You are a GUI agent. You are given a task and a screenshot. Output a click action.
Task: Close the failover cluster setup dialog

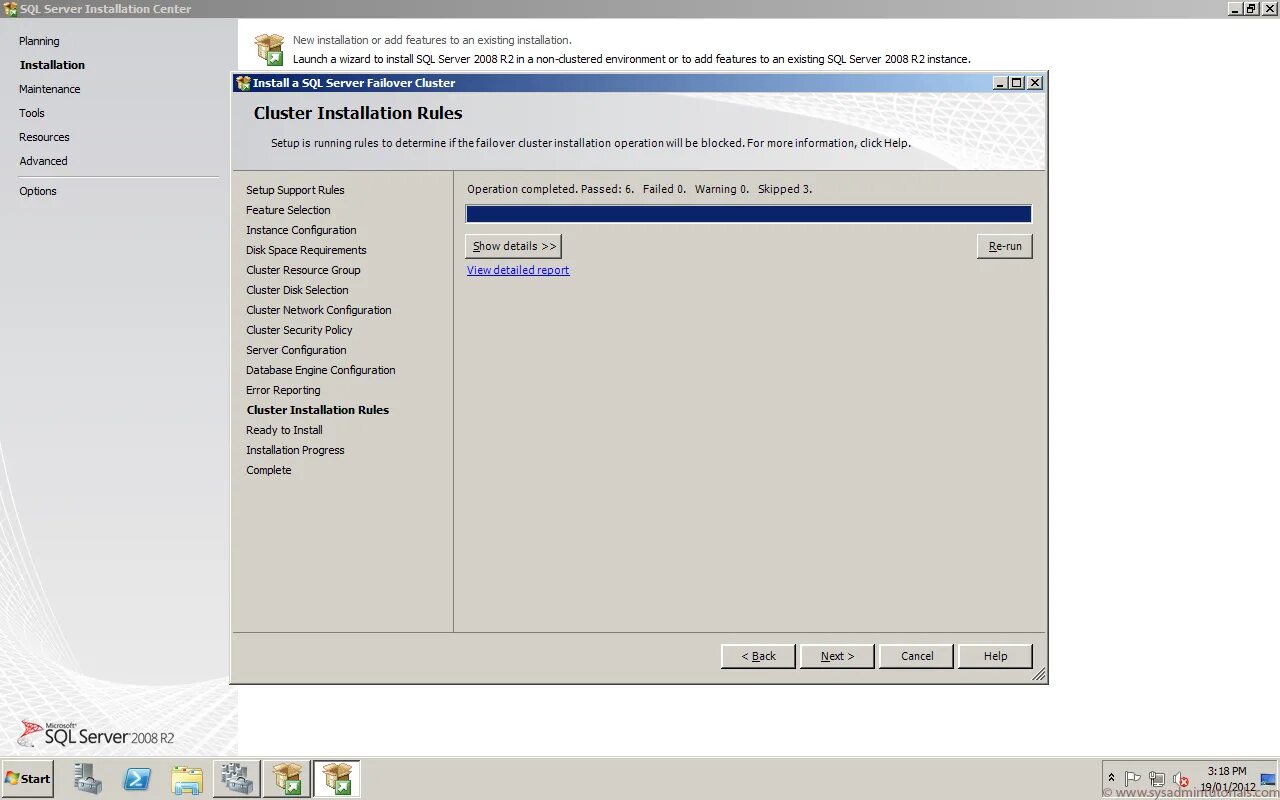[x=1035, y=83]
